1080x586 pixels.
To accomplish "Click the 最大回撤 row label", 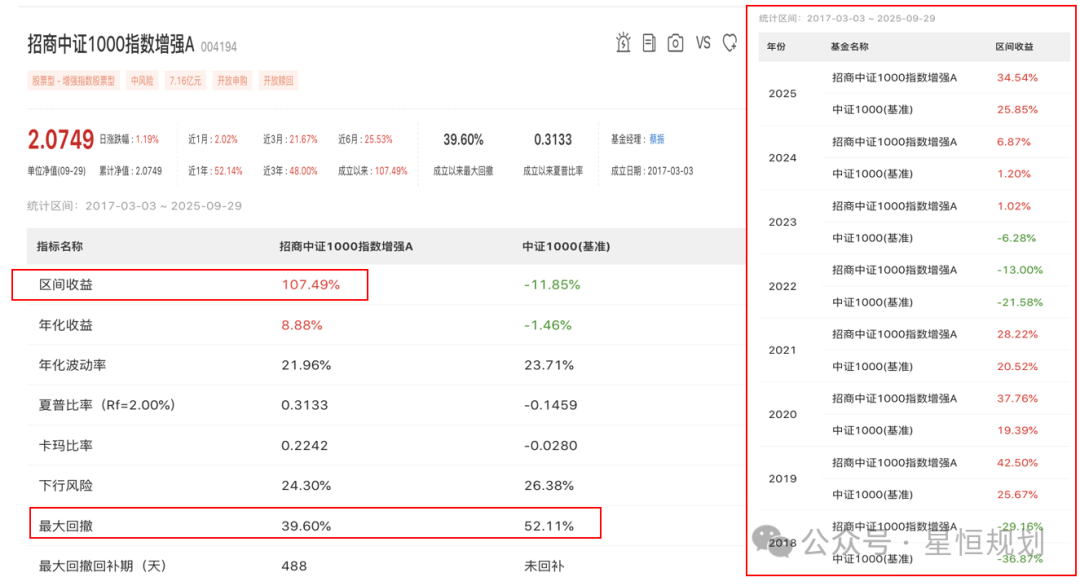I will coord(65,526).
